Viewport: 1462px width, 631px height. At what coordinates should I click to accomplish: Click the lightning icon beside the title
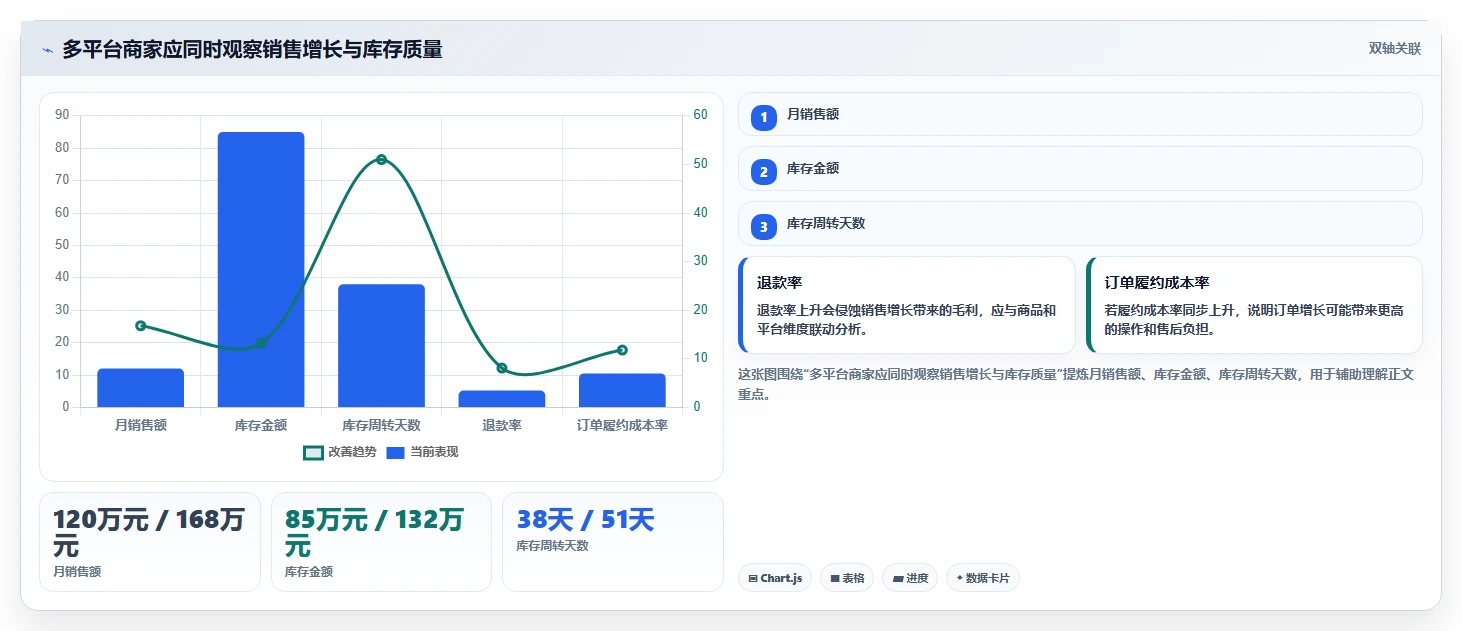pyautogui.click(x=47, y=50)
